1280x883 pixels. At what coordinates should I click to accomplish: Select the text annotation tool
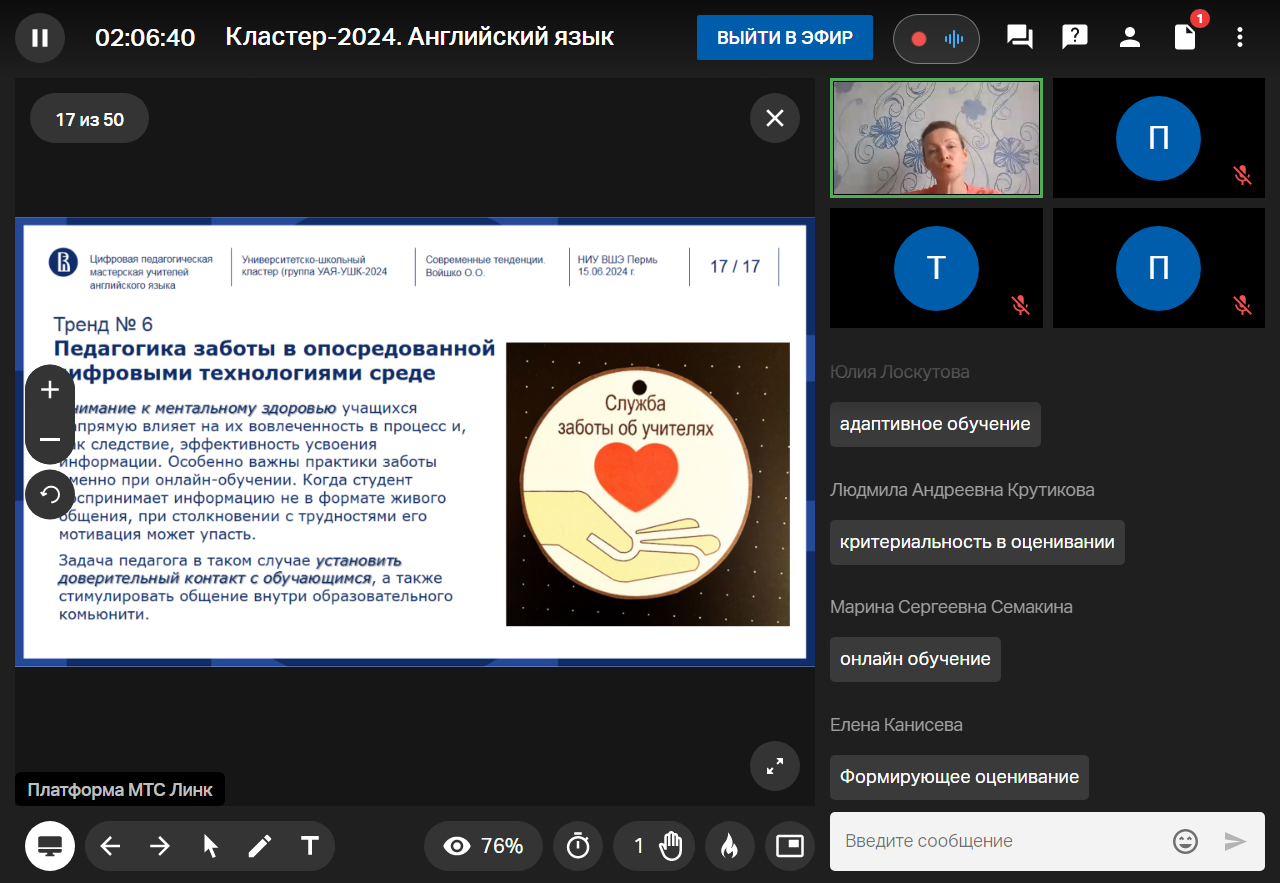[x=310, y=846]
